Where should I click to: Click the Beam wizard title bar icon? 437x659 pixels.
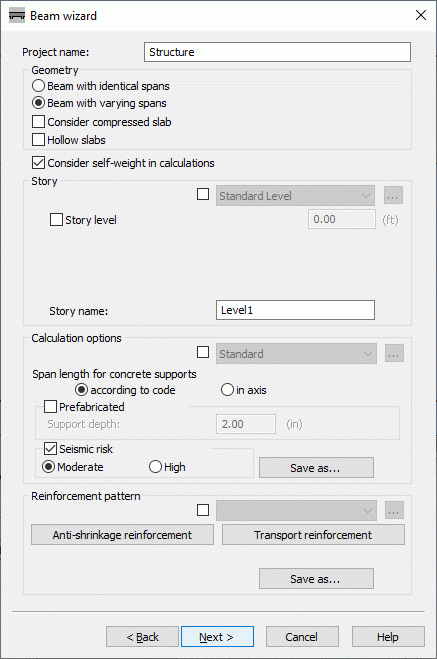(17, 16)
